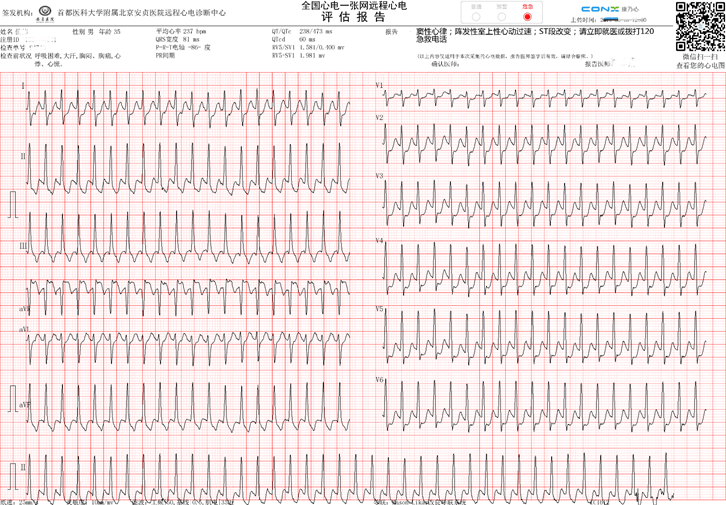Click the calibration pulse between leads II and III
Screen dimensions: 726x505
click(x=13, y=204)
